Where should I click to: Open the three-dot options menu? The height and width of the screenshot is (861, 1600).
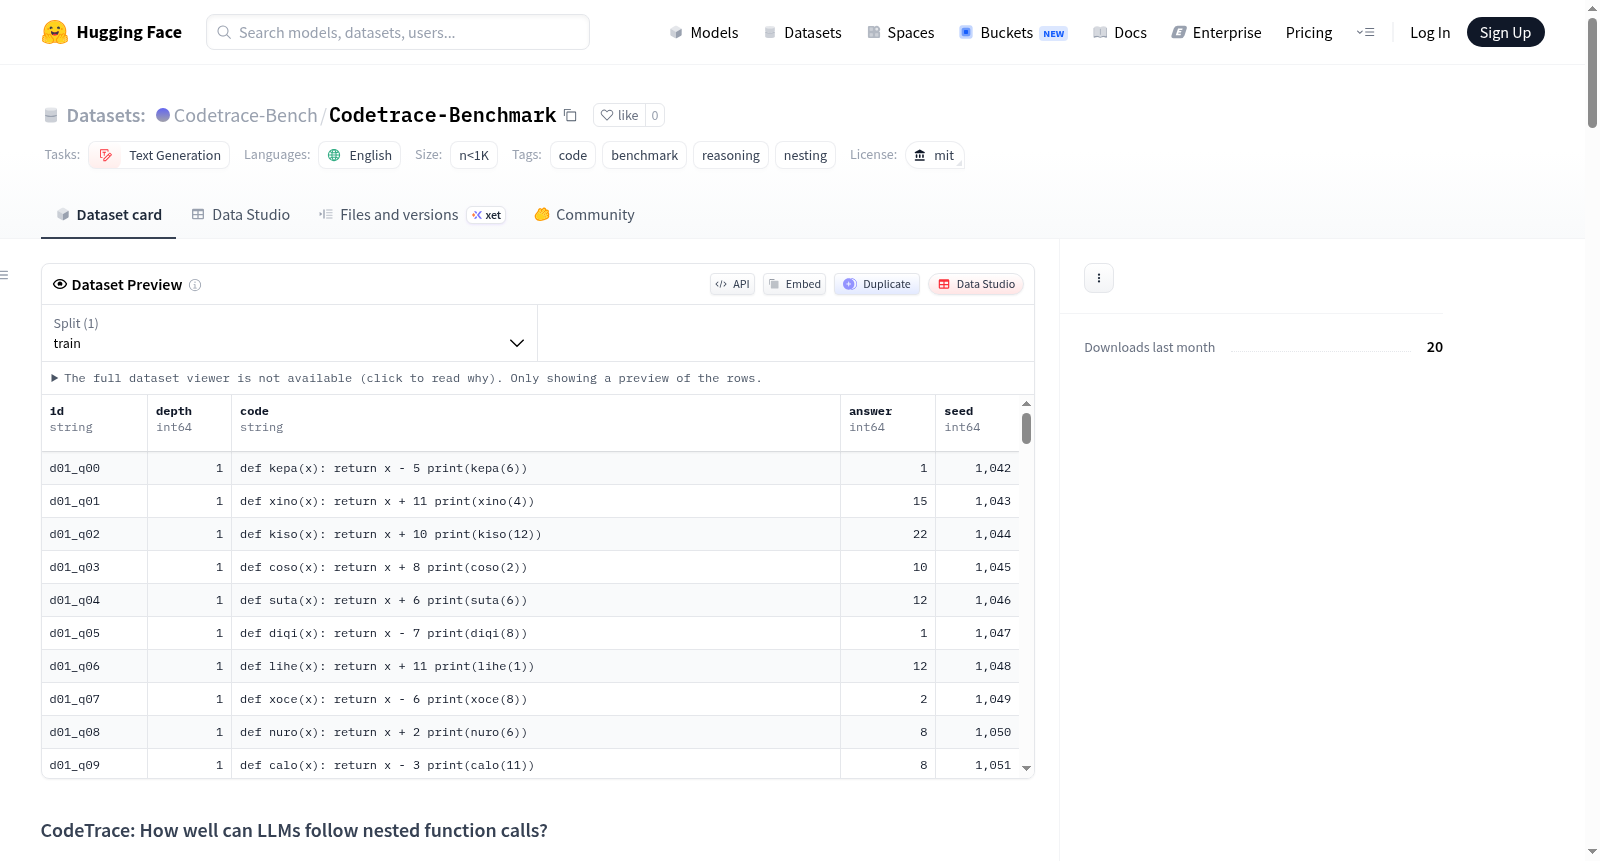[x=1099, y=278]
